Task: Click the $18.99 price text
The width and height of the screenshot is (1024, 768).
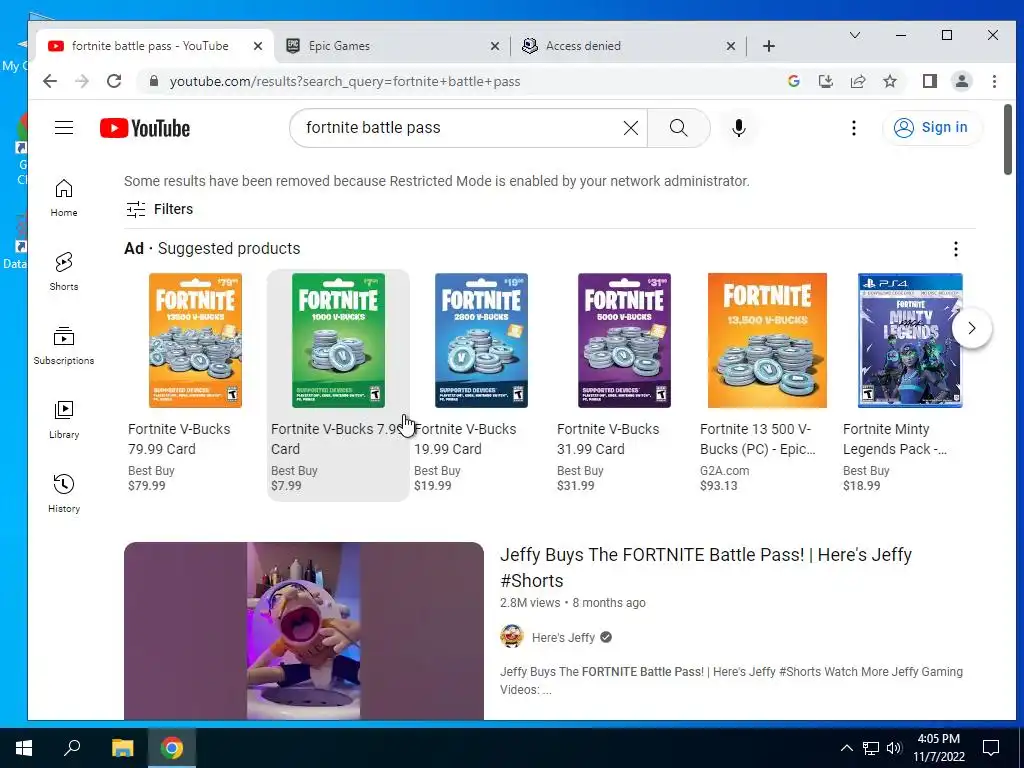Action: pyautogui.click(x=861, y=486)
